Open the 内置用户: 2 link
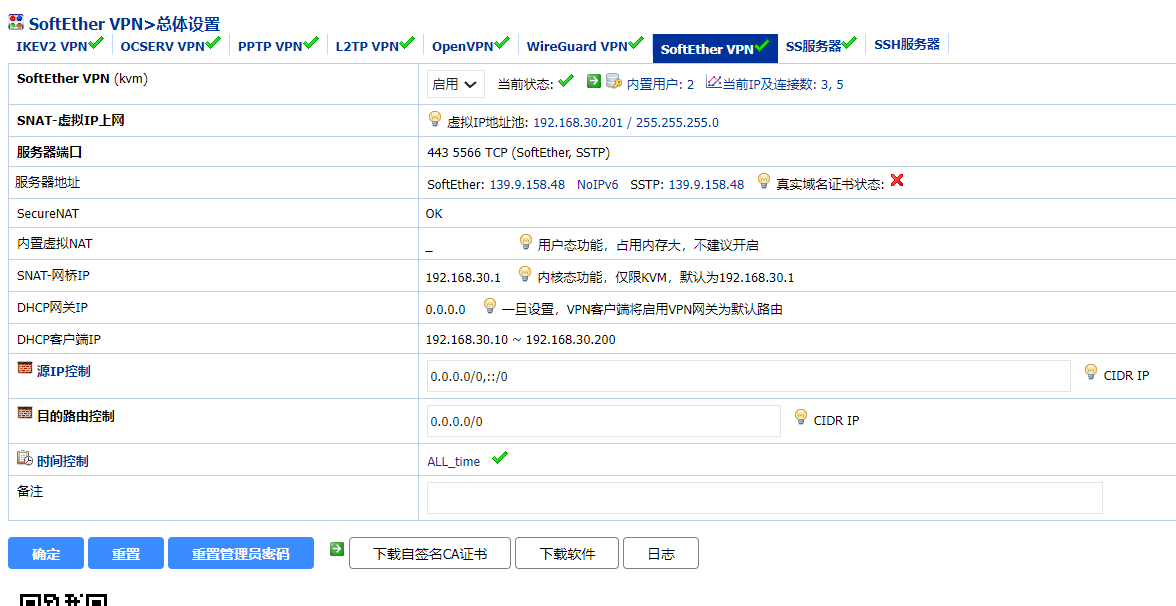 pyautogui.click(x=660, y=85)
